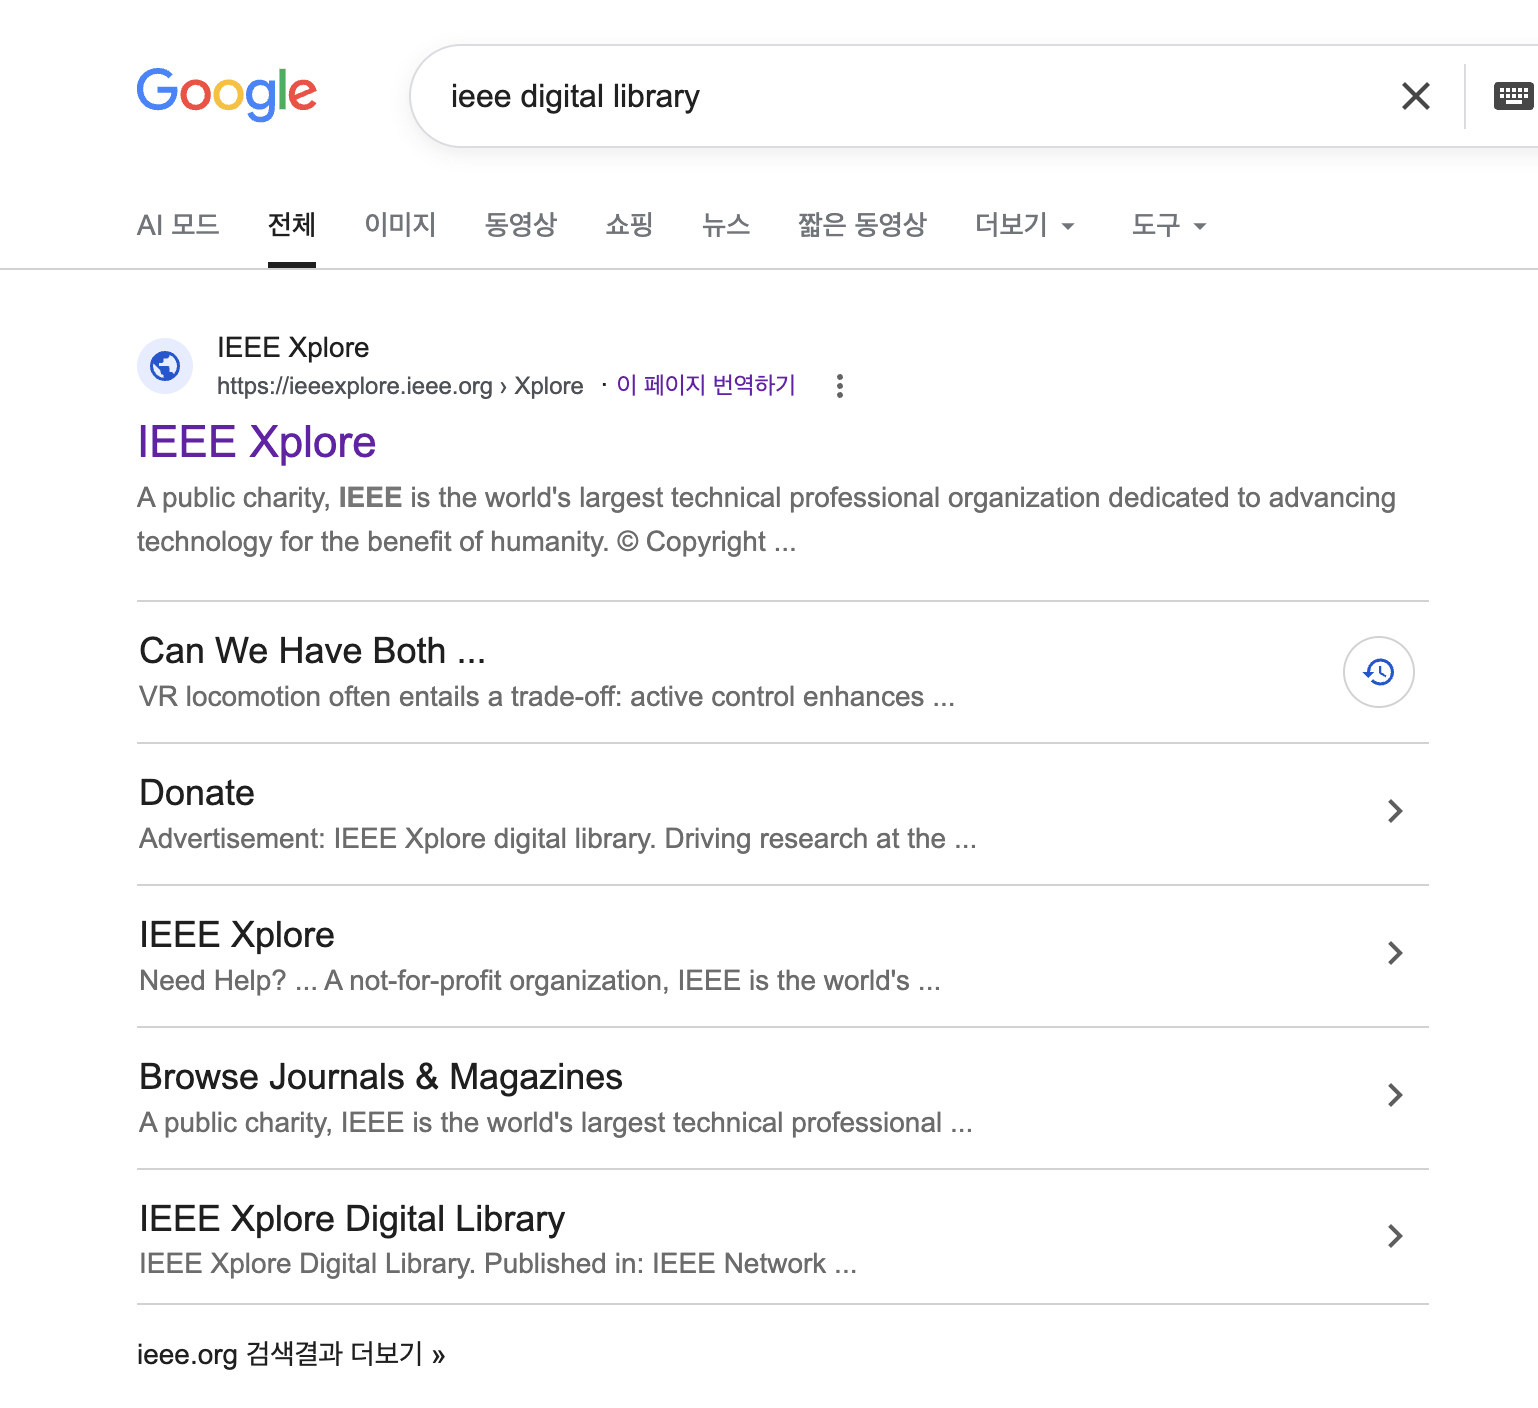Expand chevron for IEEE Xplore Digital Library

1395,1237
